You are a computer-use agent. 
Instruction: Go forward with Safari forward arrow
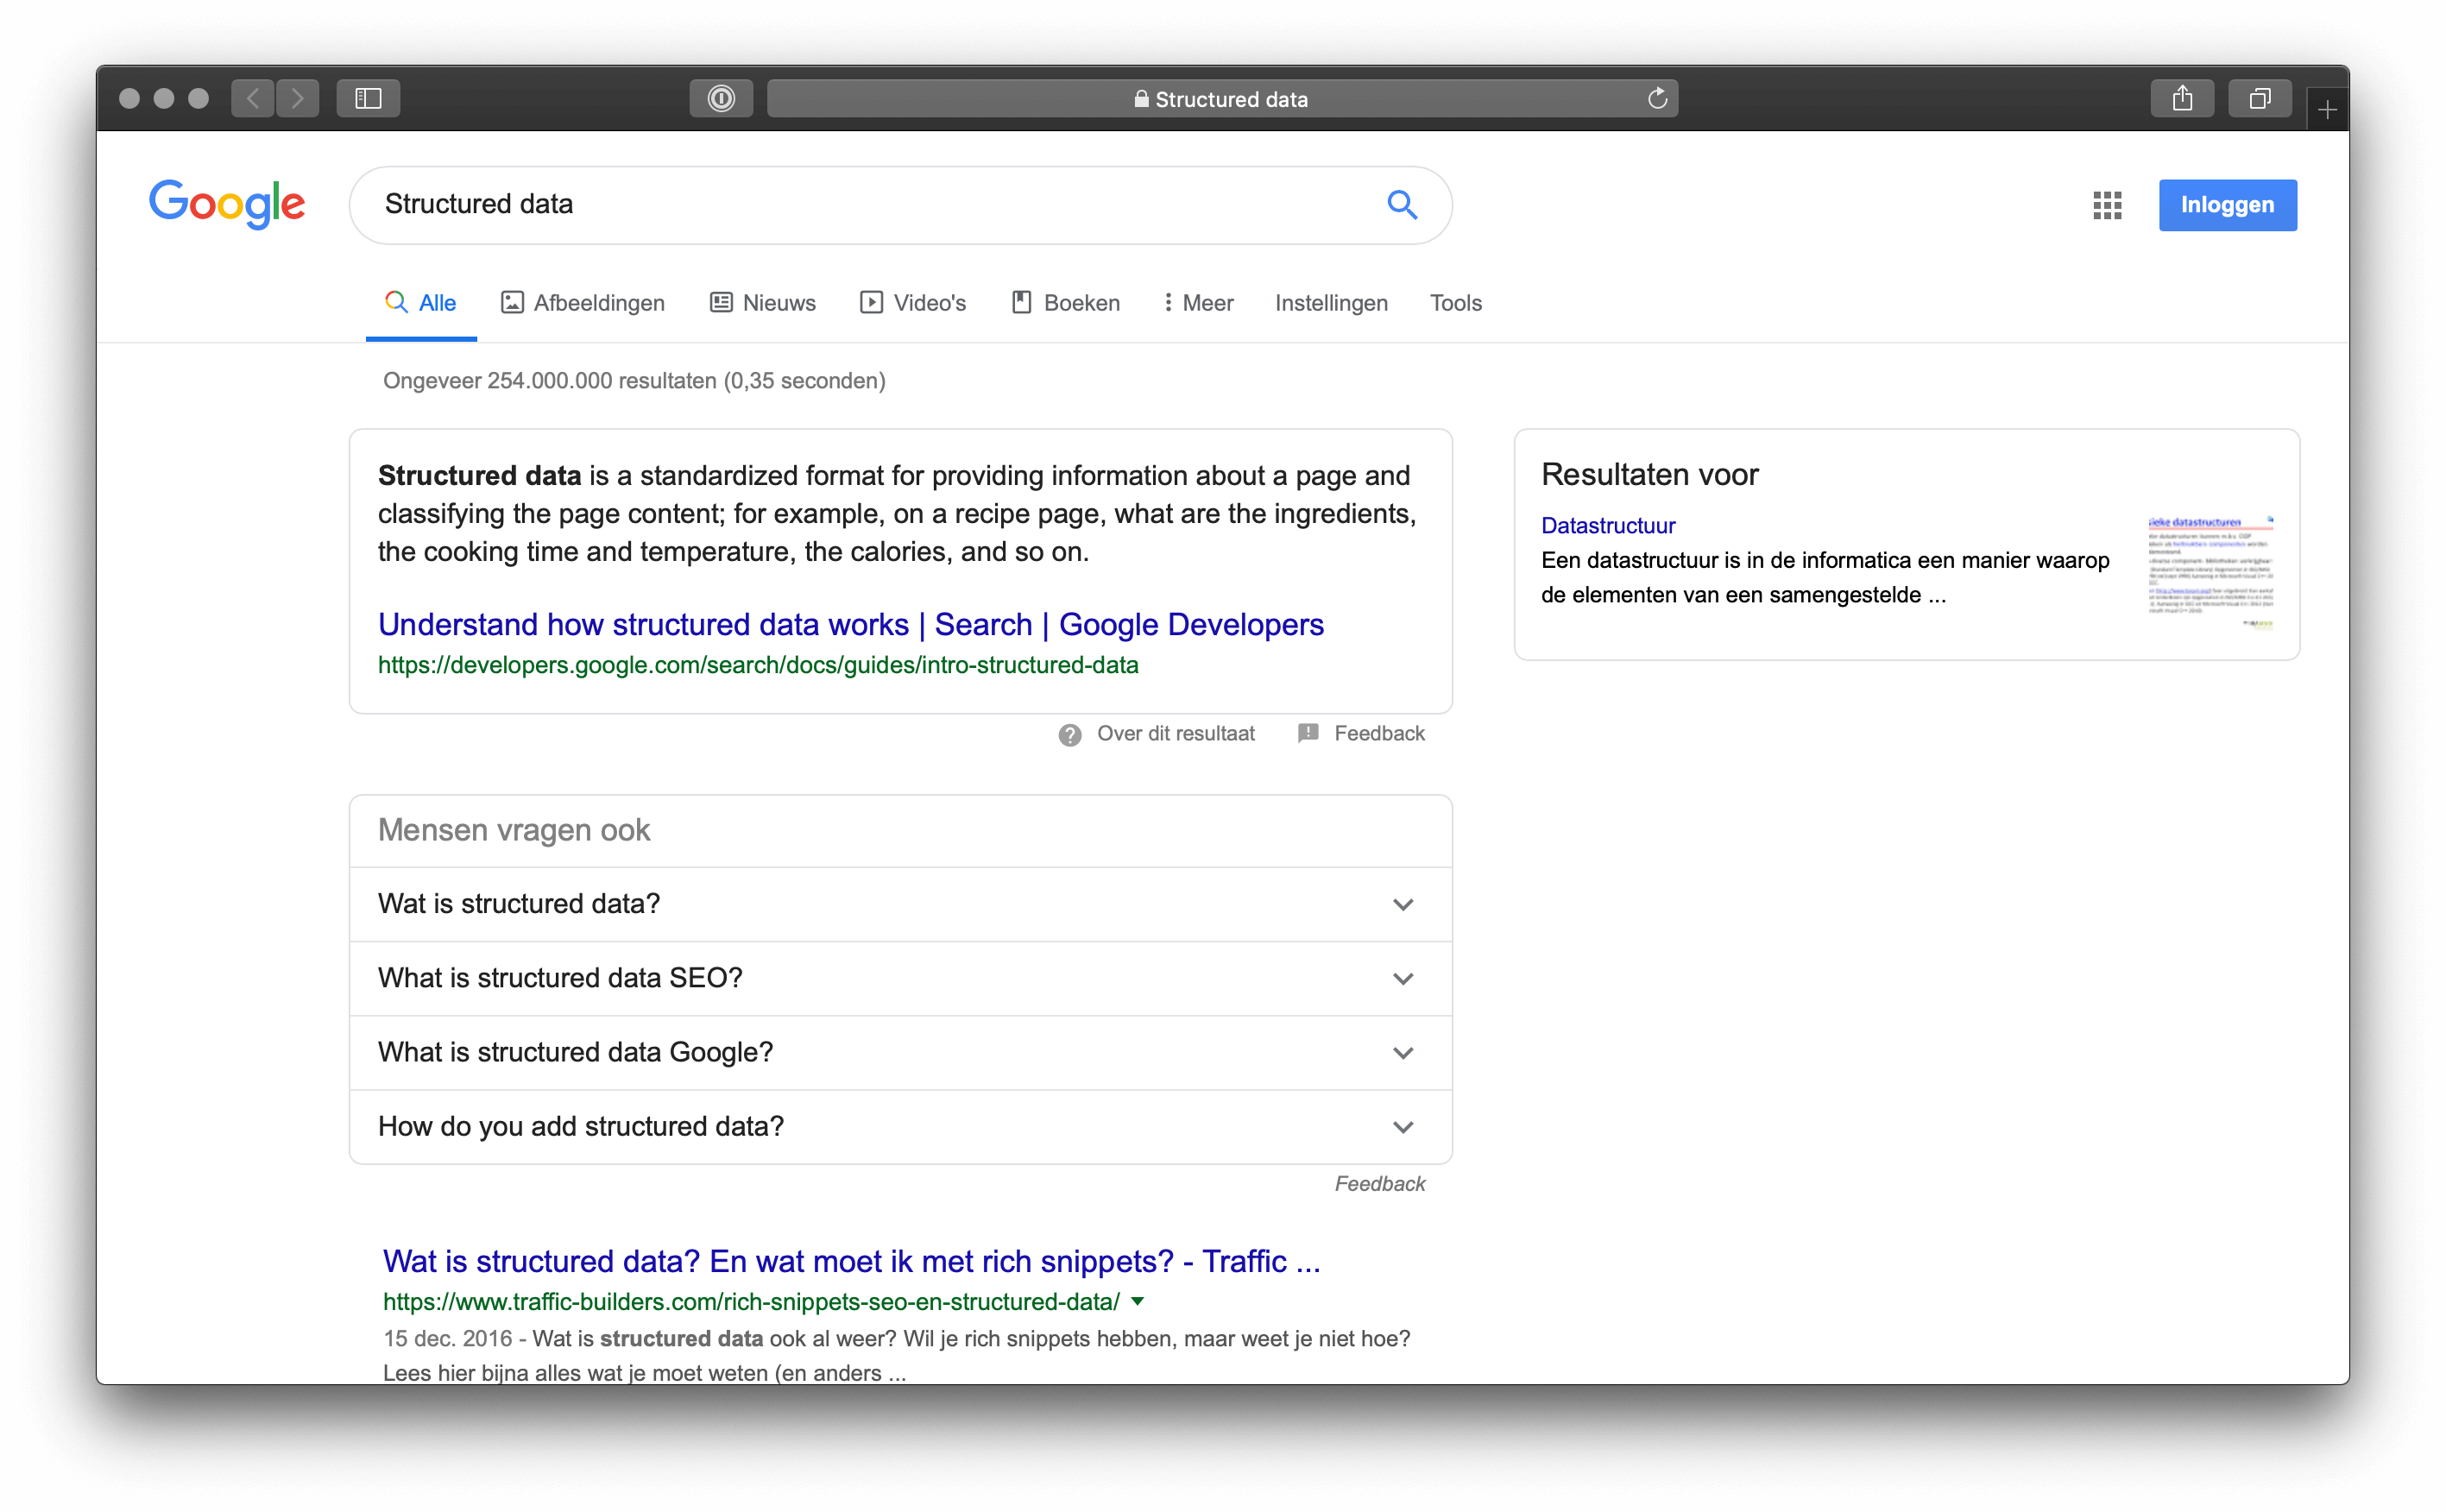298,98
